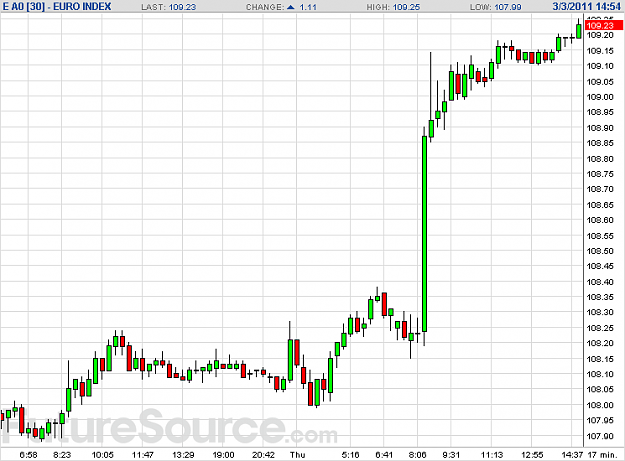Viewport: 625px width, 461px height.
Task: Click the 109.05 price axis label
Action: click(x=600, y=82)
